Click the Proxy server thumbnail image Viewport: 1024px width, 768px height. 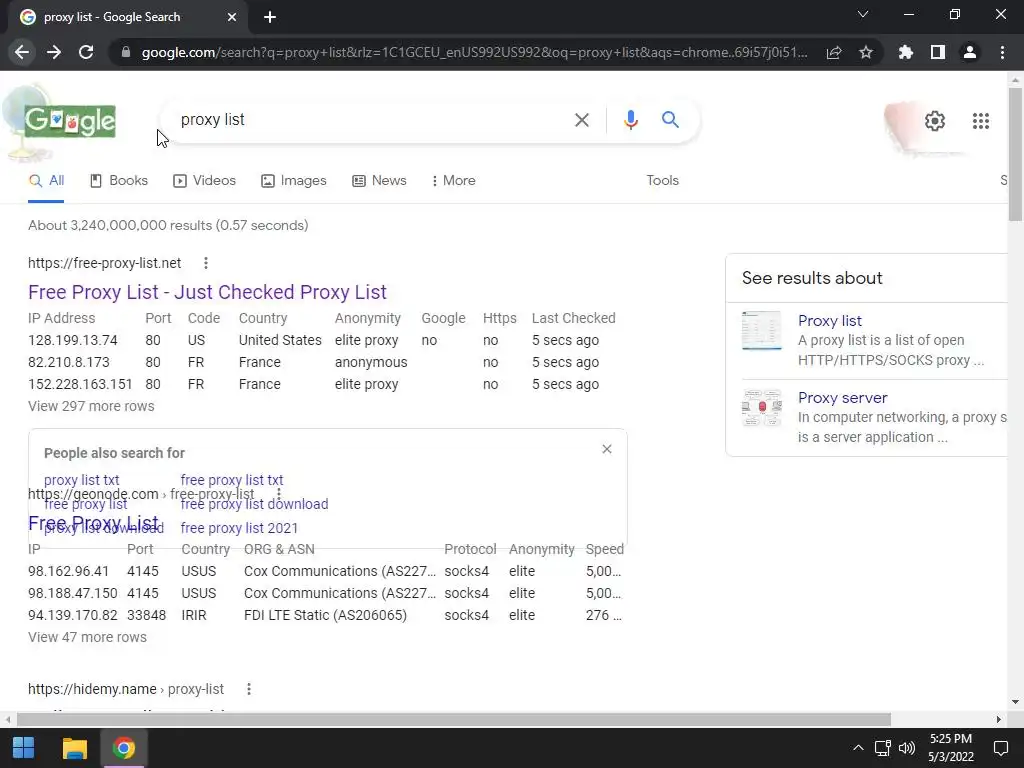click(761, 408)
